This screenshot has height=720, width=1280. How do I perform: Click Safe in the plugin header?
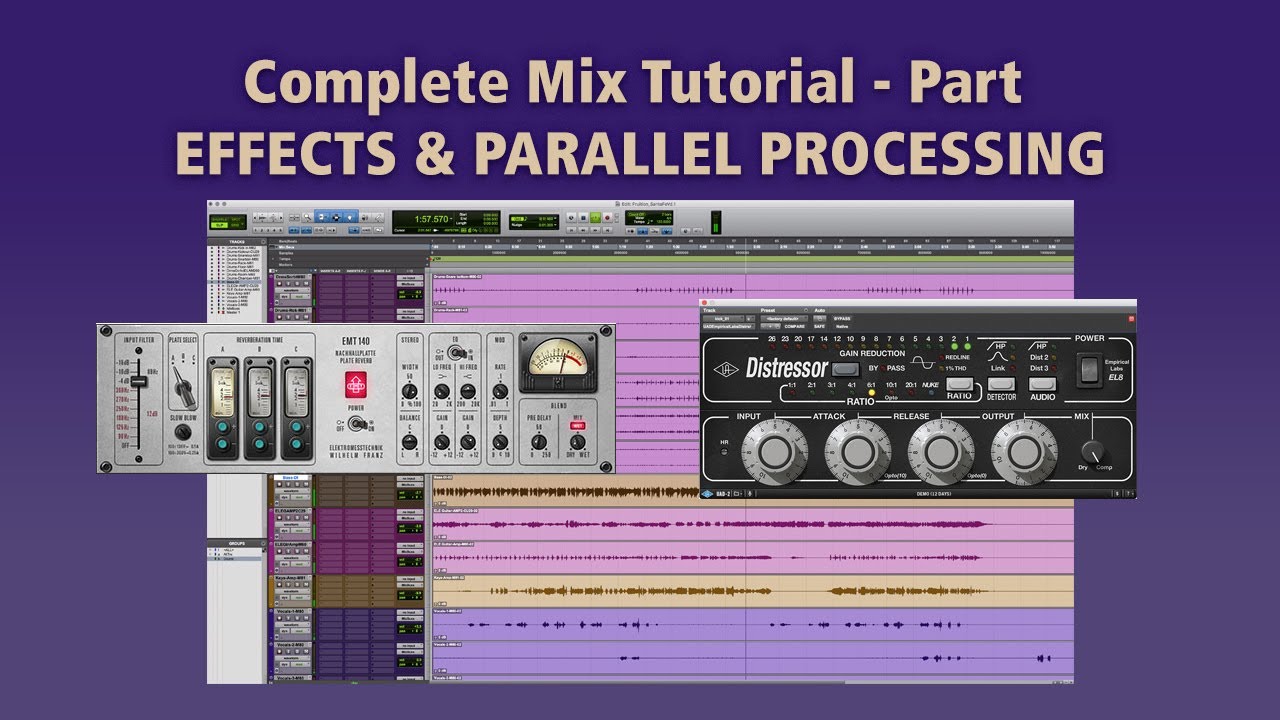point(819,326)
